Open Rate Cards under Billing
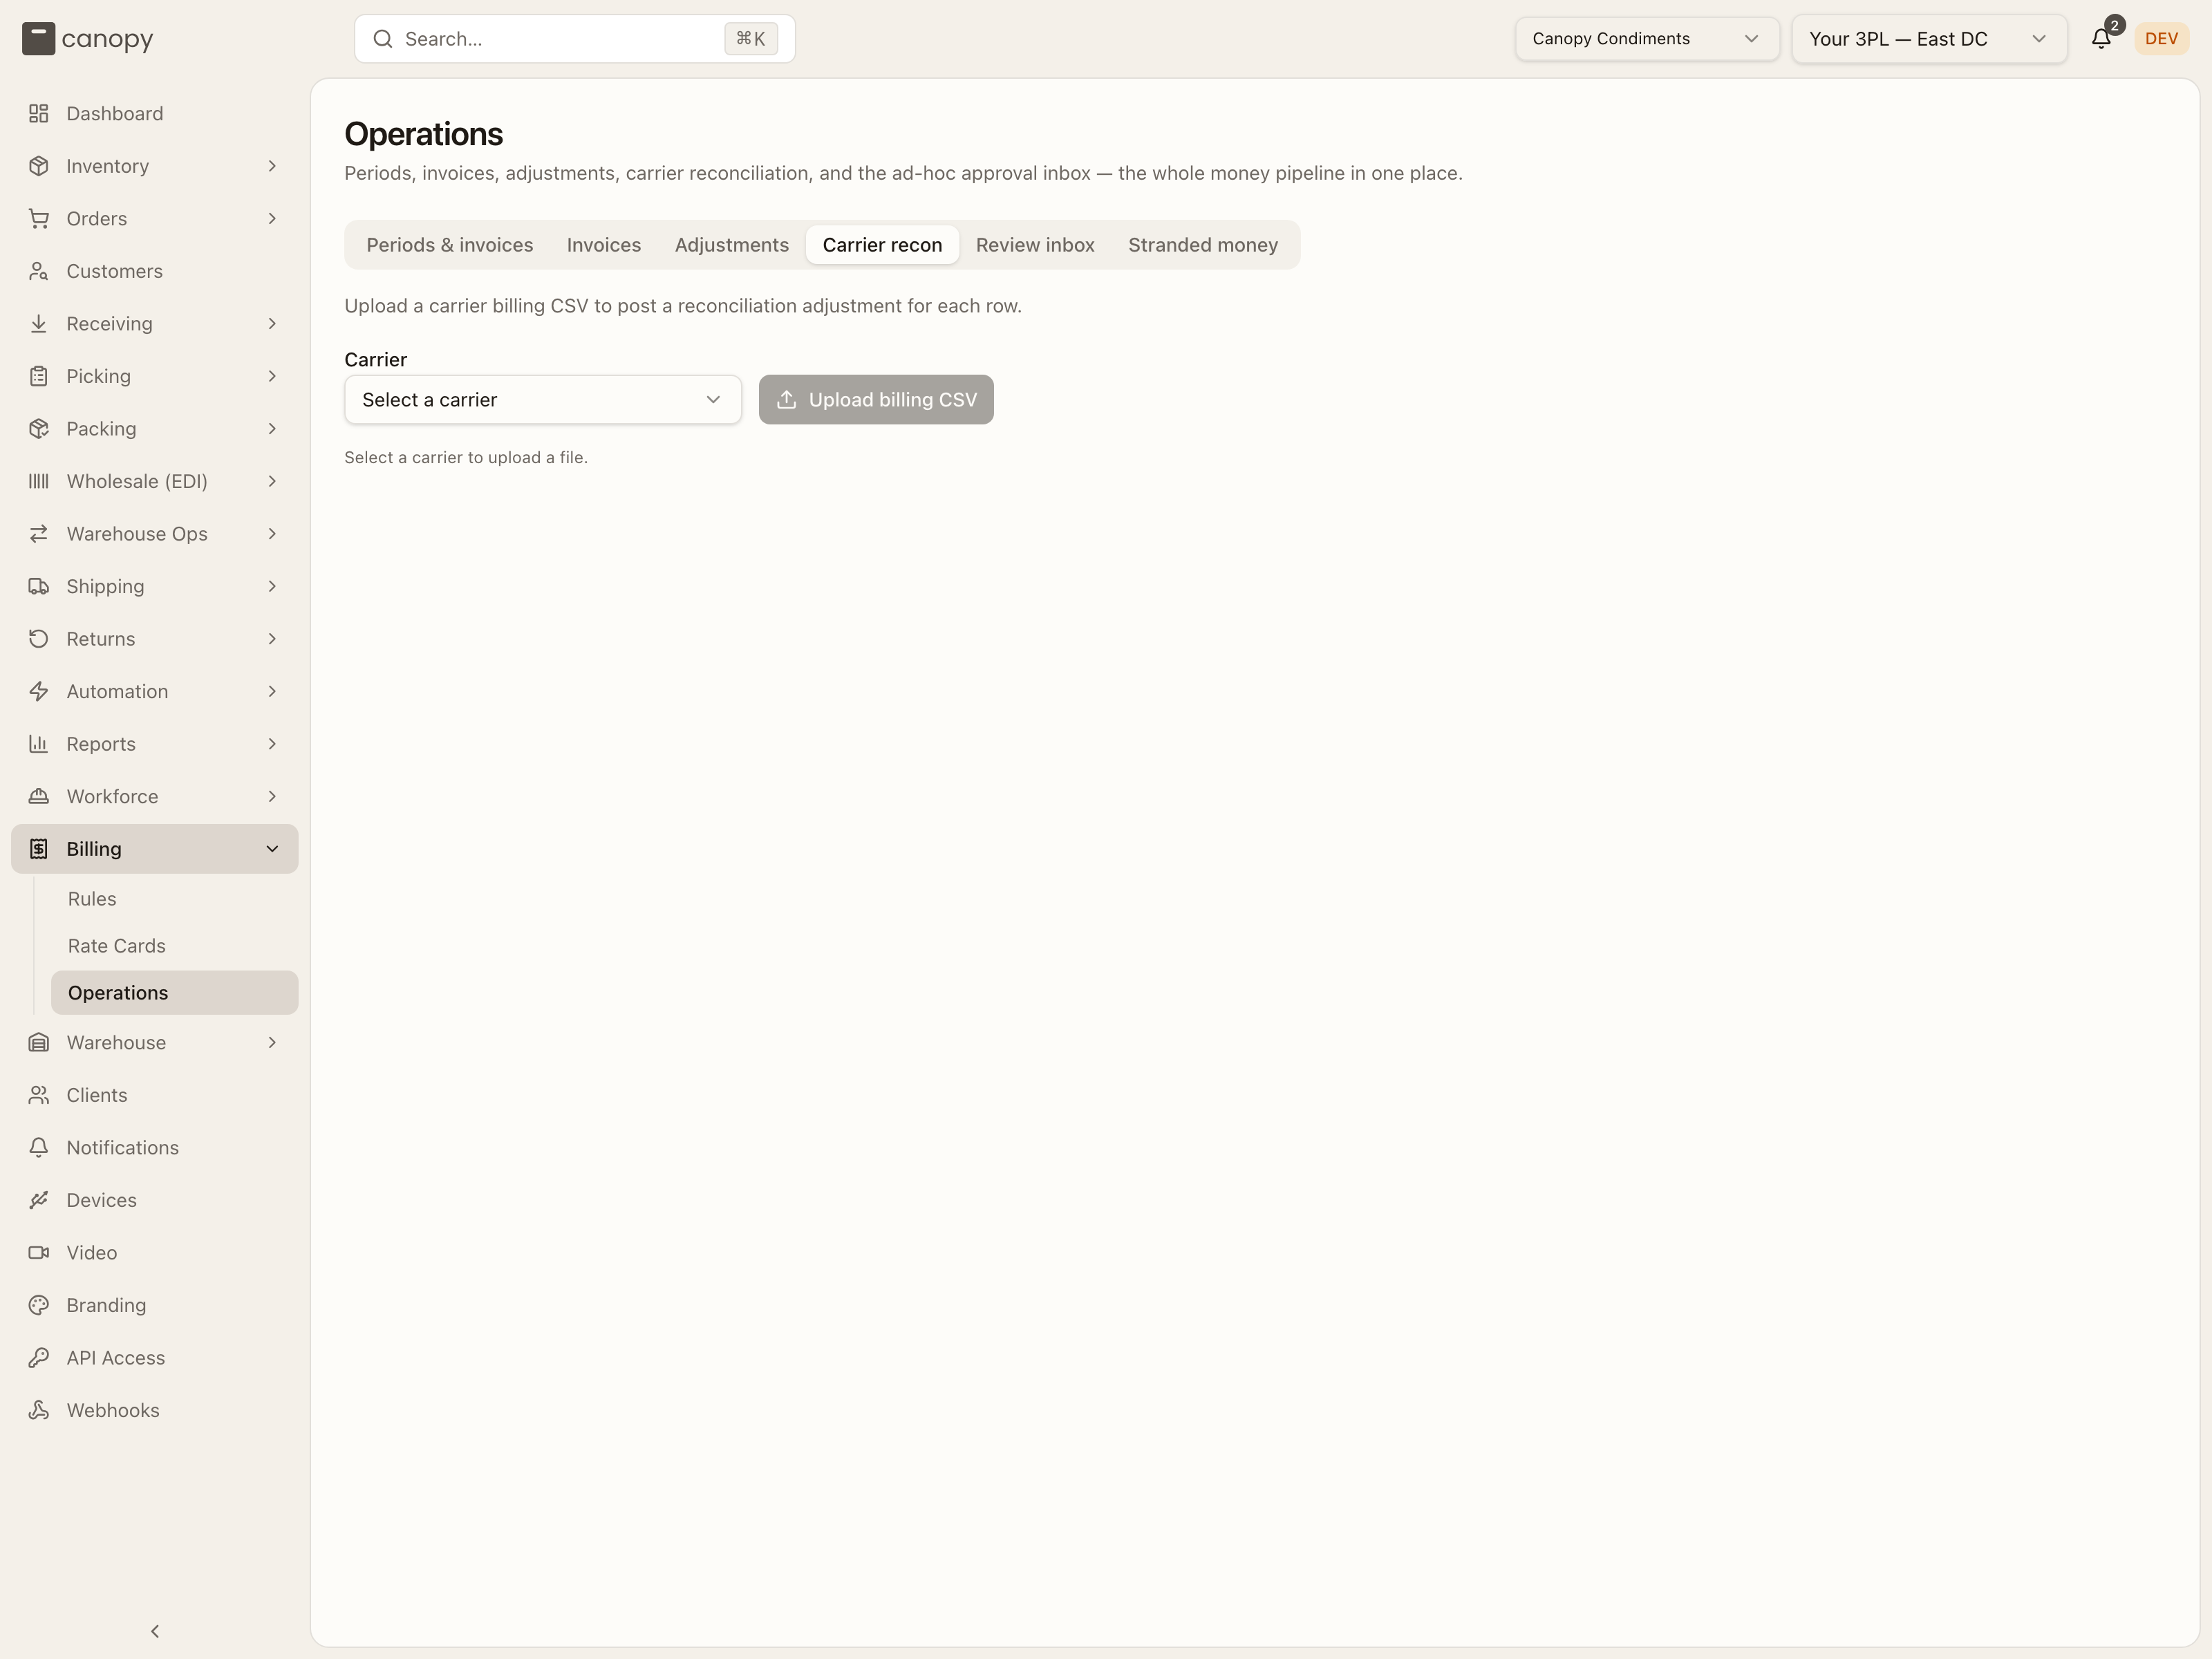Image resolution: width=2212 pixels, height=1659 pixels. pos(117,946)
